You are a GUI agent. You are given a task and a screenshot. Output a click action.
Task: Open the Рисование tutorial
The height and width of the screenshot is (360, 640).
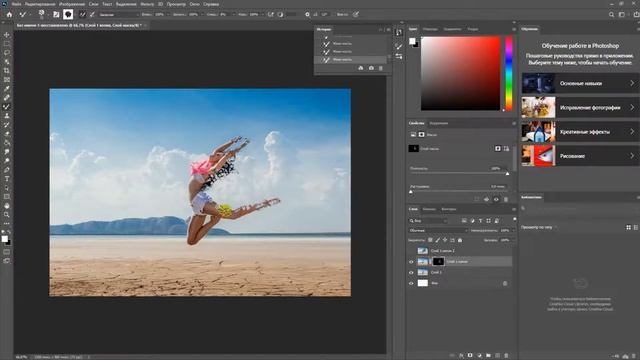pyautogui.click(x=580, y=156)
